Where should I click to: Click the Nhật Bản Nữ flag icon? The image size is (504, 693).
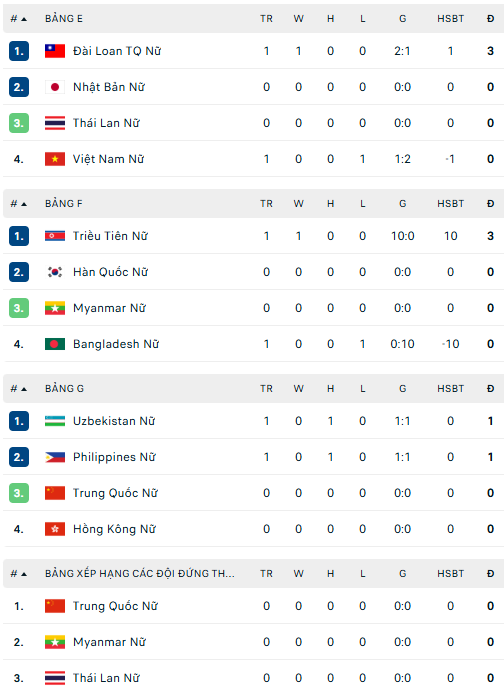tap(55, 87)
